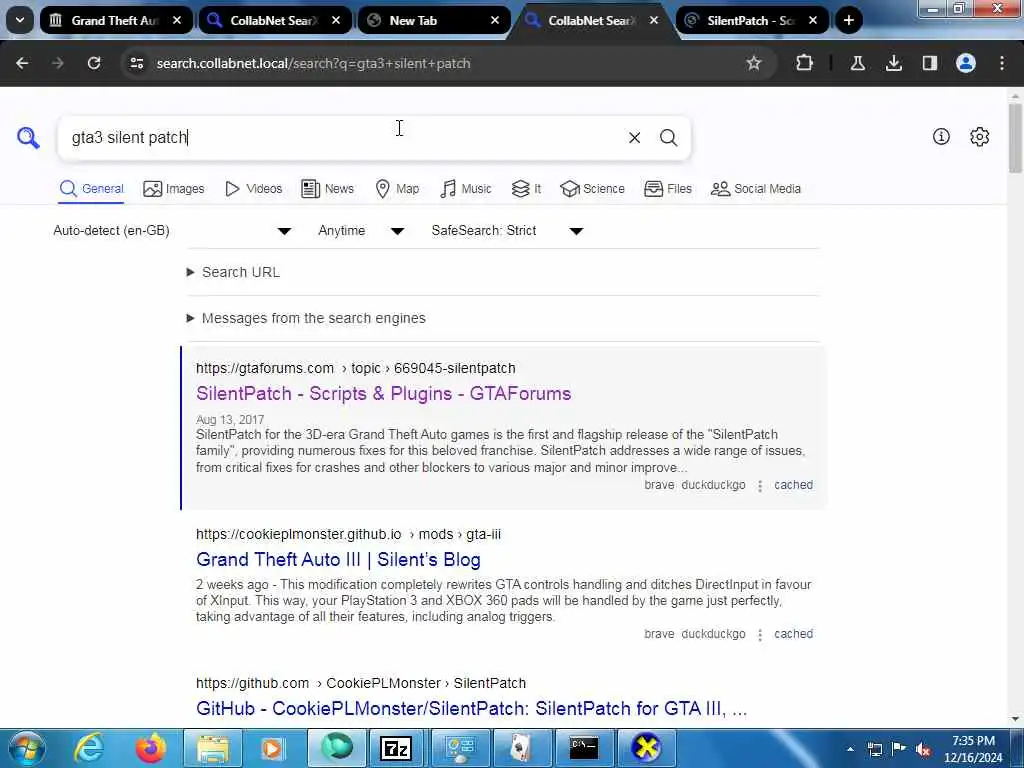Reload the current search page
The image size is (1024, 768).
click(94, 63)
